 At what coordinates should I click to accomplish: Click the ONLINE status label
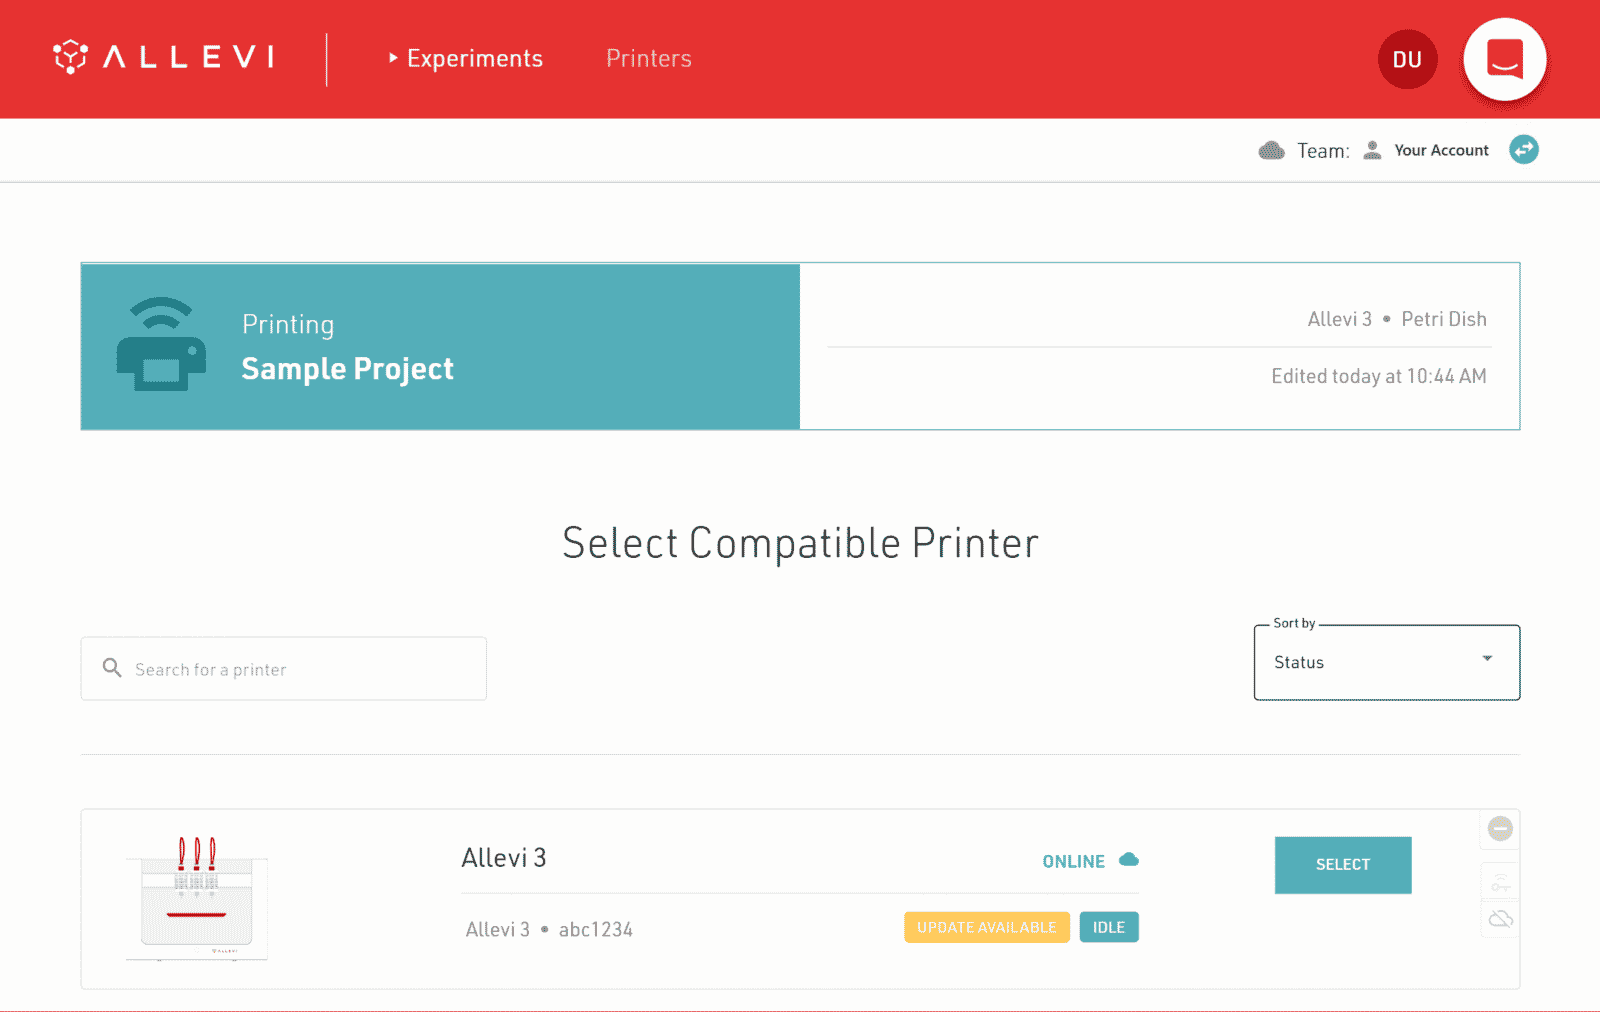tap(1073, 861)
